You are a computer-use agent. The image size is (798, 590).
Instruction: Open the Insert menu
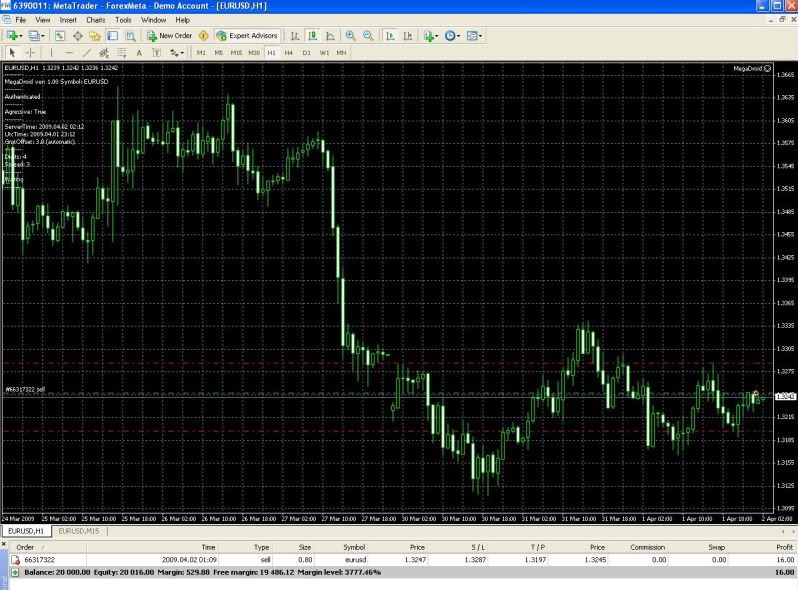point(68,20)
